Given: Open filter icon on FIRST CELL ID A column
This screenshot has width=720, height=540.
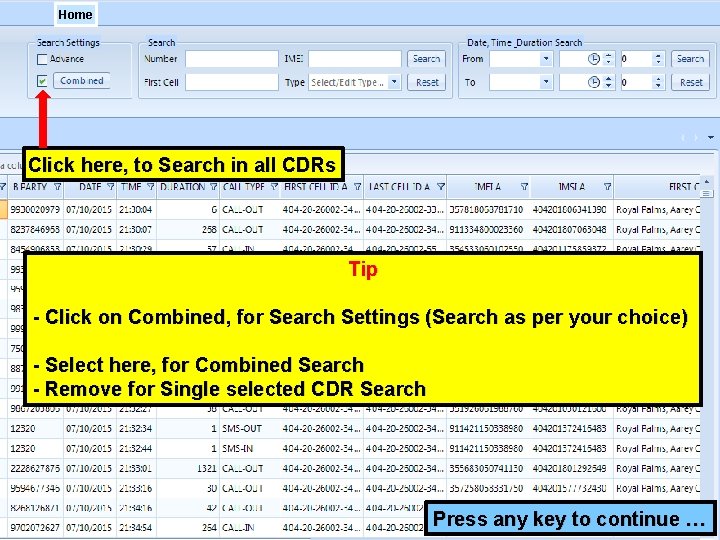Looking at the screenshot, I should tap(357, 187).
